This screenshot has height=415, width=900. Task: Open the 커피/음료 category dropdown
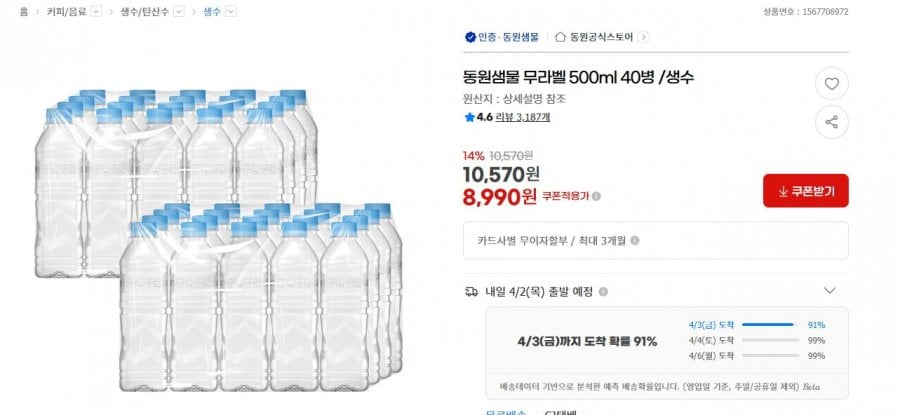(96, 12)
